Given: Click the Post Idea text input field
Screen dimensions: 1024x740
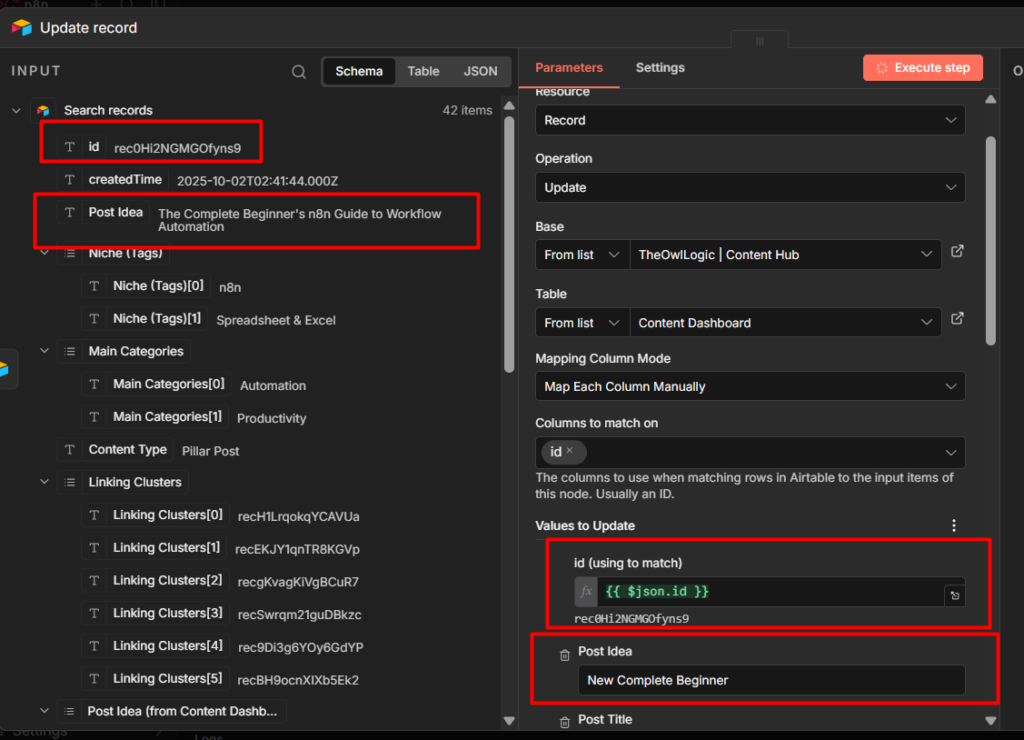Looking at the screenshot, I should (x=770, y=680).
